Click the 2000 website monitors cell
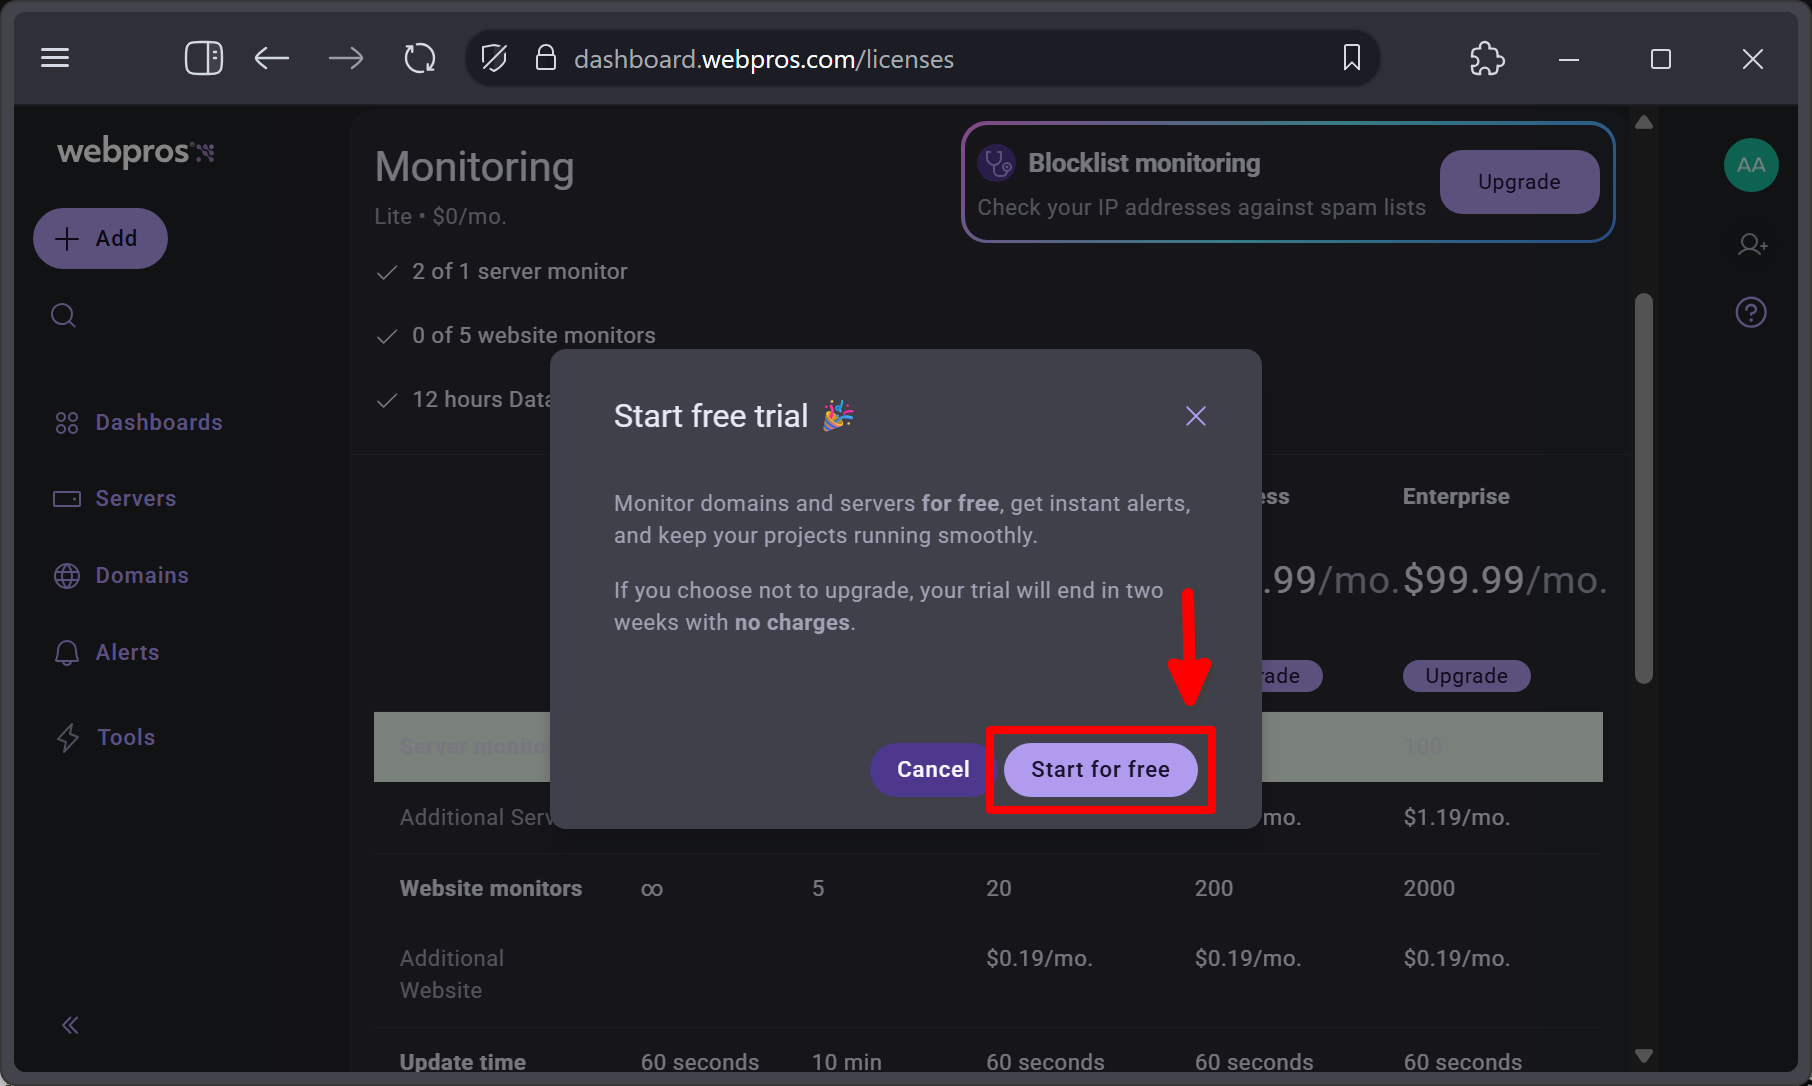This screenshot has height=1086, width=1812. click(1428, 888)
